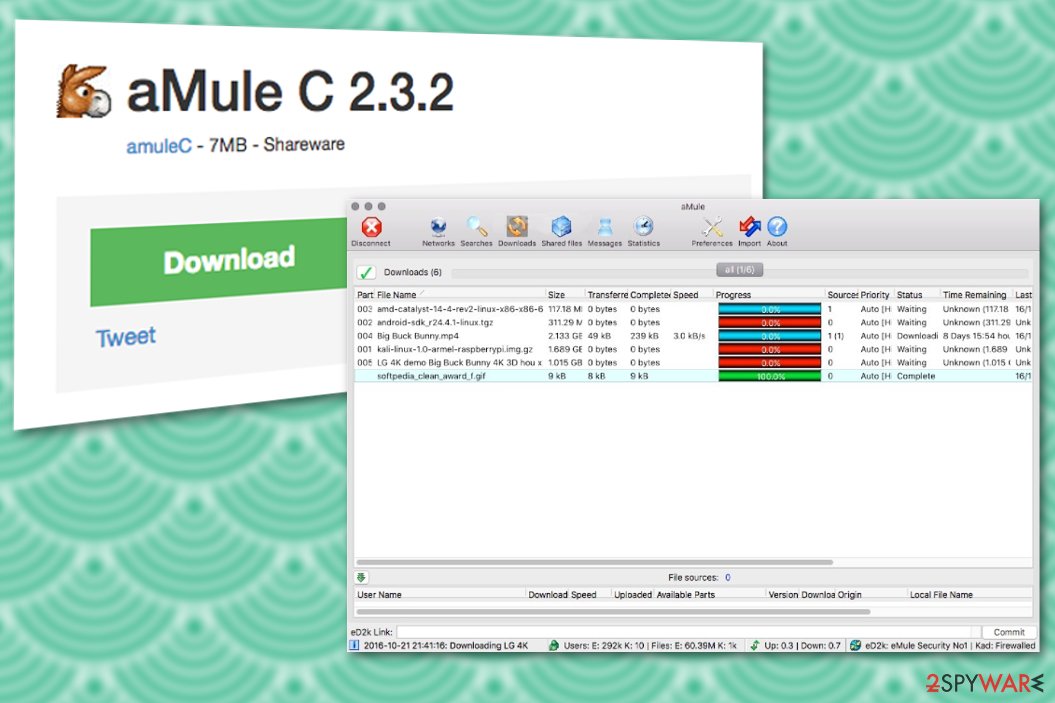Open the Networks view in aMule

coord(438,231)
